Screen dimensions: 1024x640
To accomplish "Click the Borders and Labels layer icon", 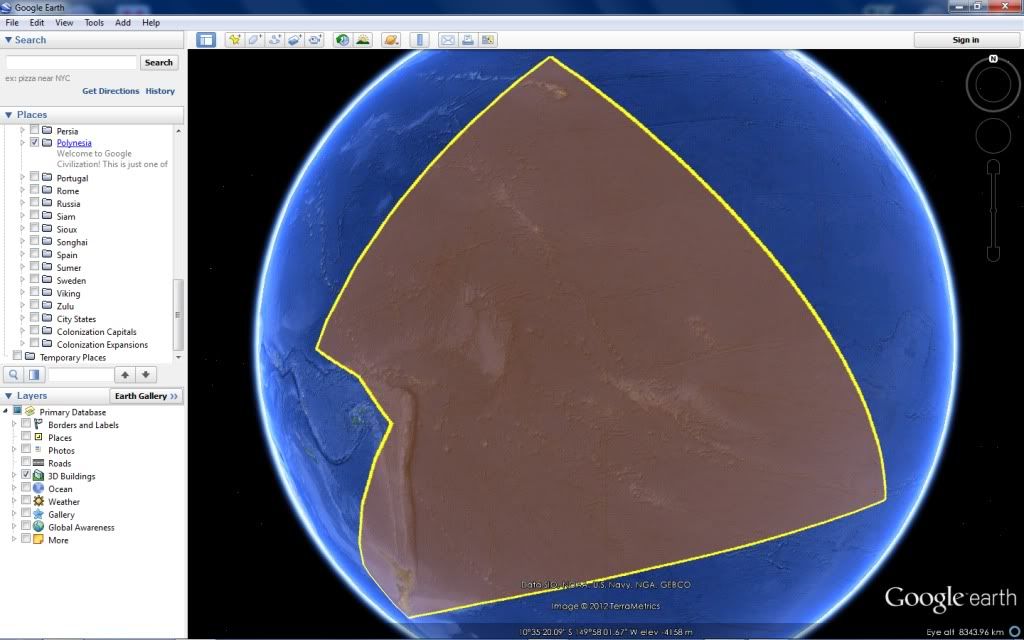I will tap(39, 424).
